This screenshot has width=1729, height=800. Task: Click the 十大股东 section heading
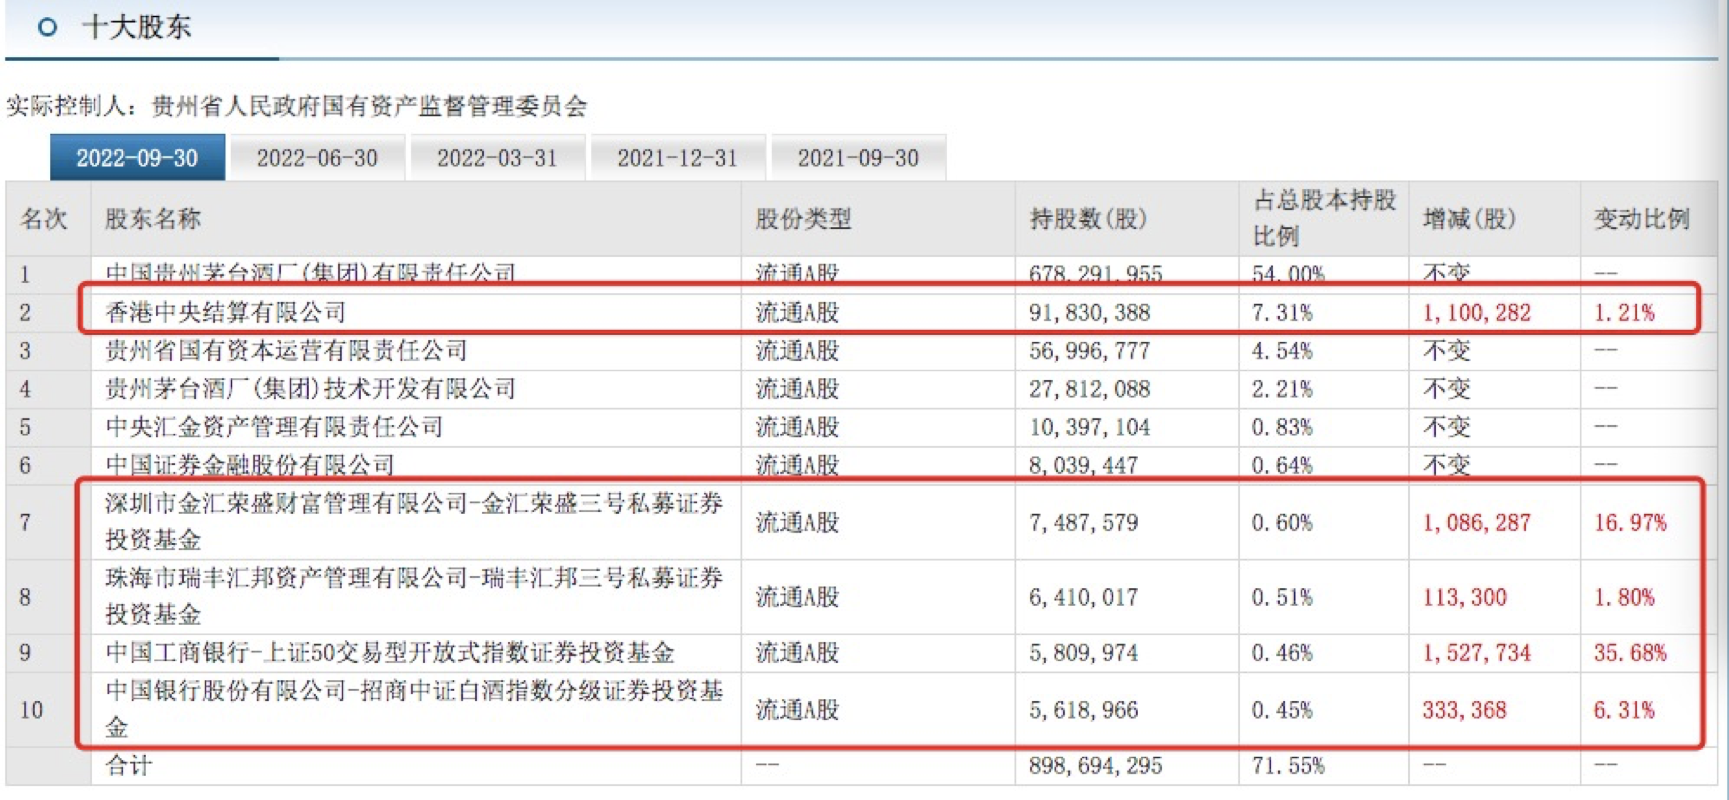point(136,27)
